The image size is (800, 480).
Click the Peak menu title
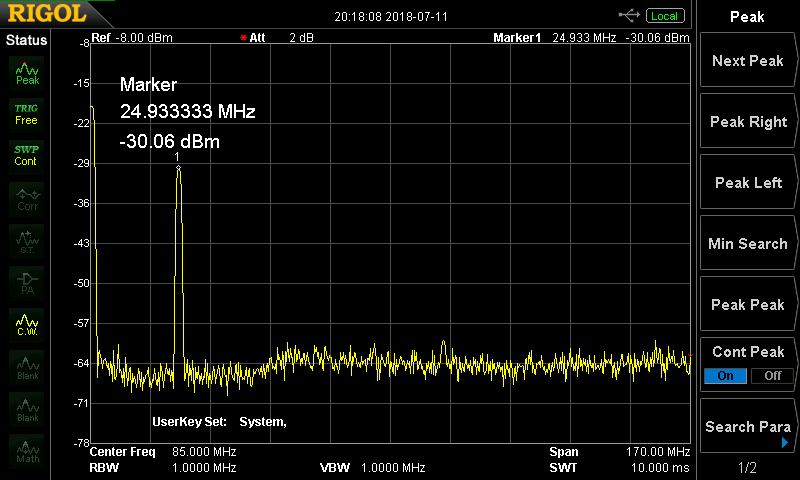pyautogui.click(x=747, y=17)
